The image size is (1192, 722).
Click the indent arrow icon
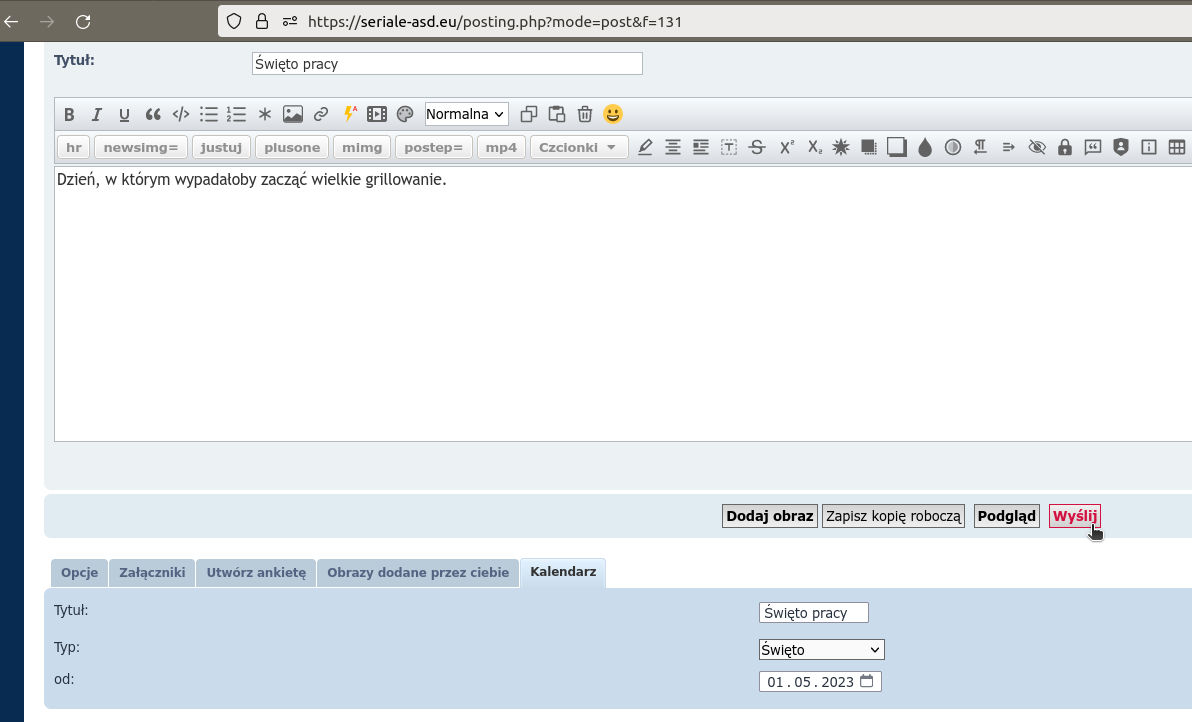(x=1009, y=147)
